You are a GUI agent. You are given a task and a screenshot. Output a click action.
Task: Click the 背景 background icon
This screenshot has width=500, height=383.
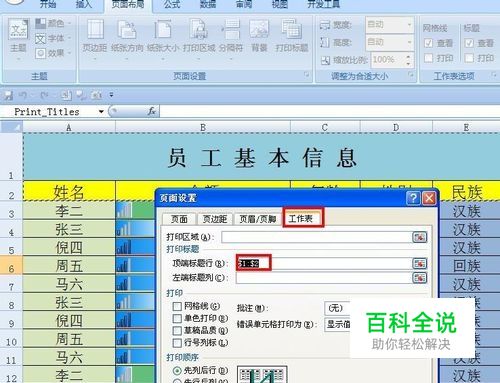(259, 30)
